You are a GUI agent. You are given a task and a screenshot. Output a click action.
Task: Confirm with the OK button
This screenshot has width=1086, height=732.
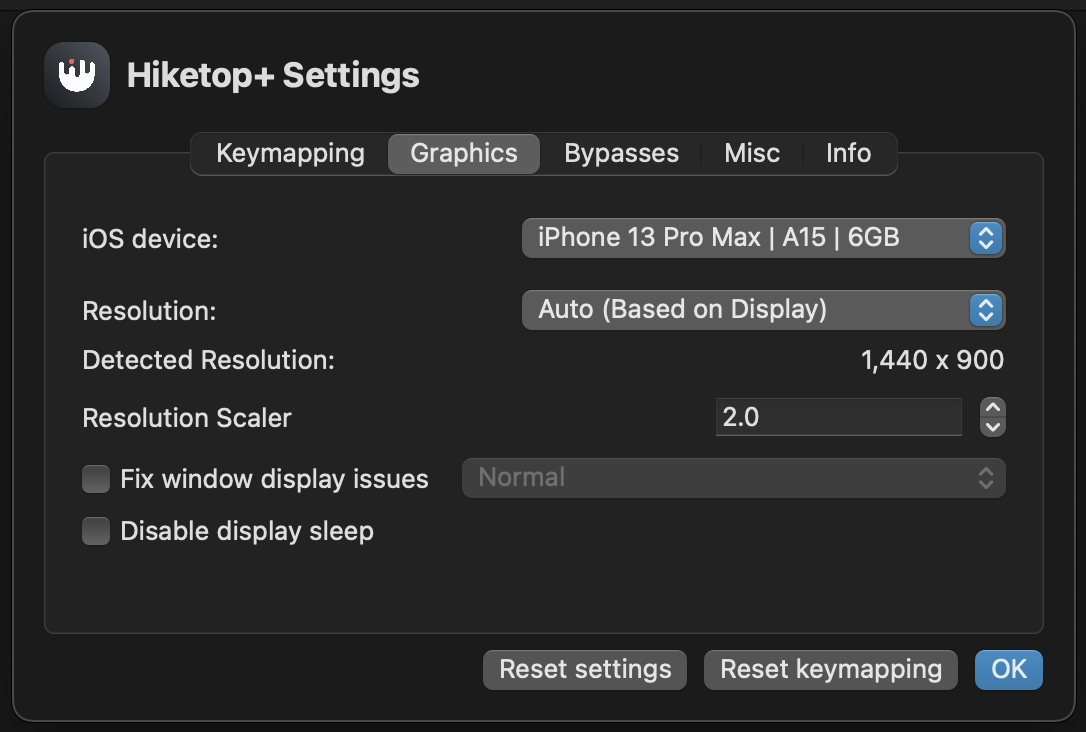1008,670
